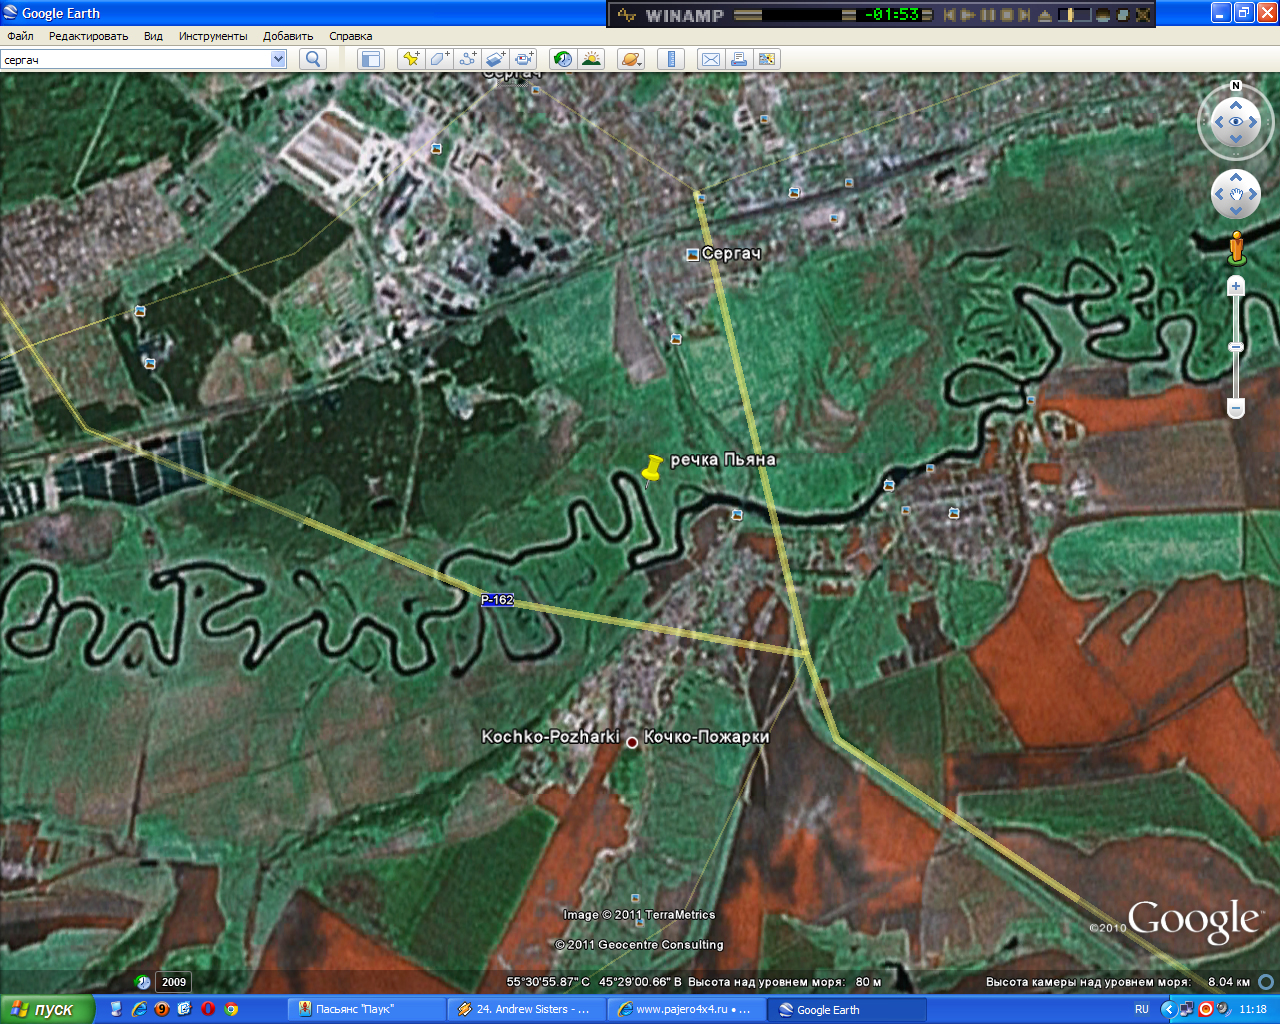Open the Файл menu
This screenshot has width=1280, height=1024.
point(20,36)
